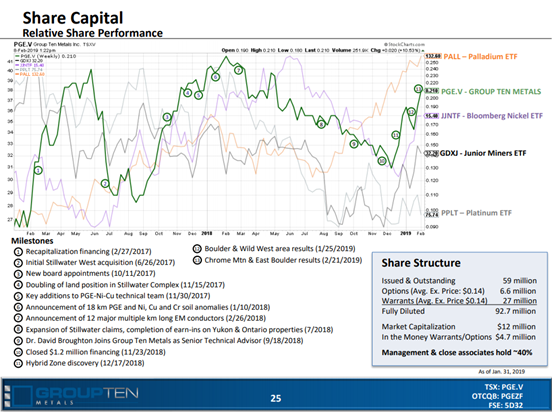Select 'Expansion of Stillwater claims' milestone
This screenshot has height=412, width=552.
click(179, 330)
